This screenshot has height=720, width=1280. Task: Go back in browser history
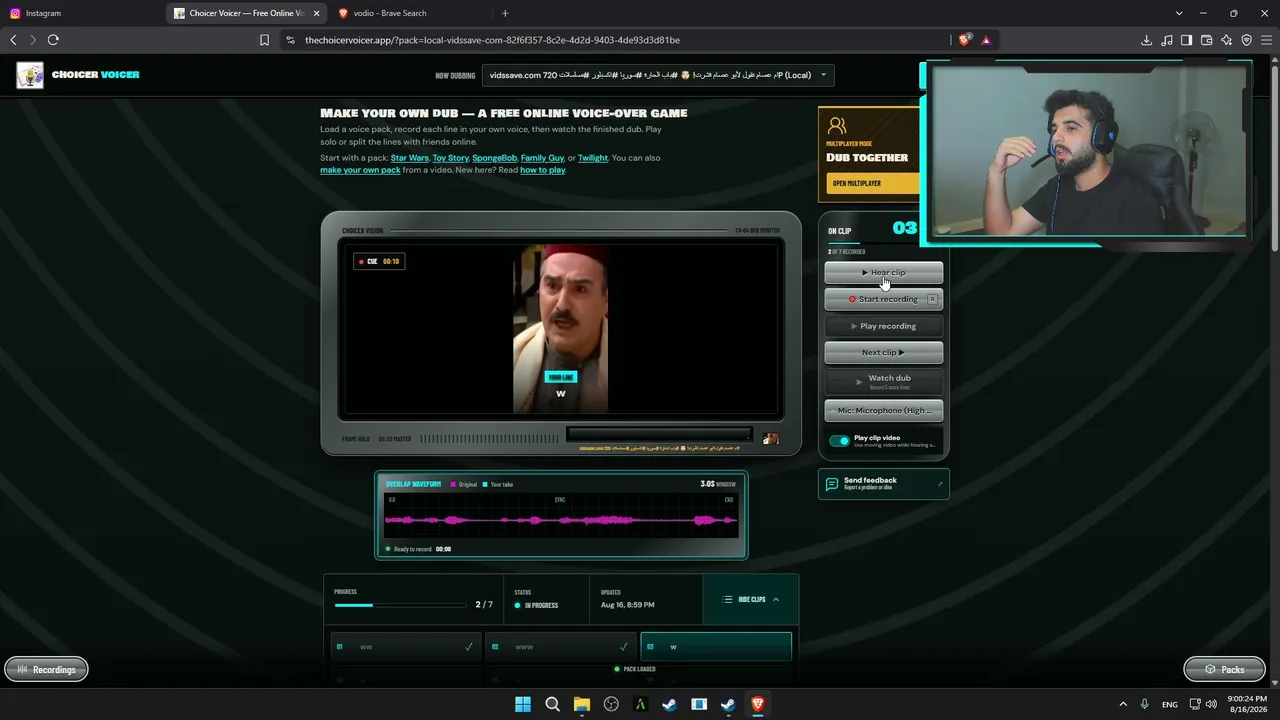(x=13, y=40)
